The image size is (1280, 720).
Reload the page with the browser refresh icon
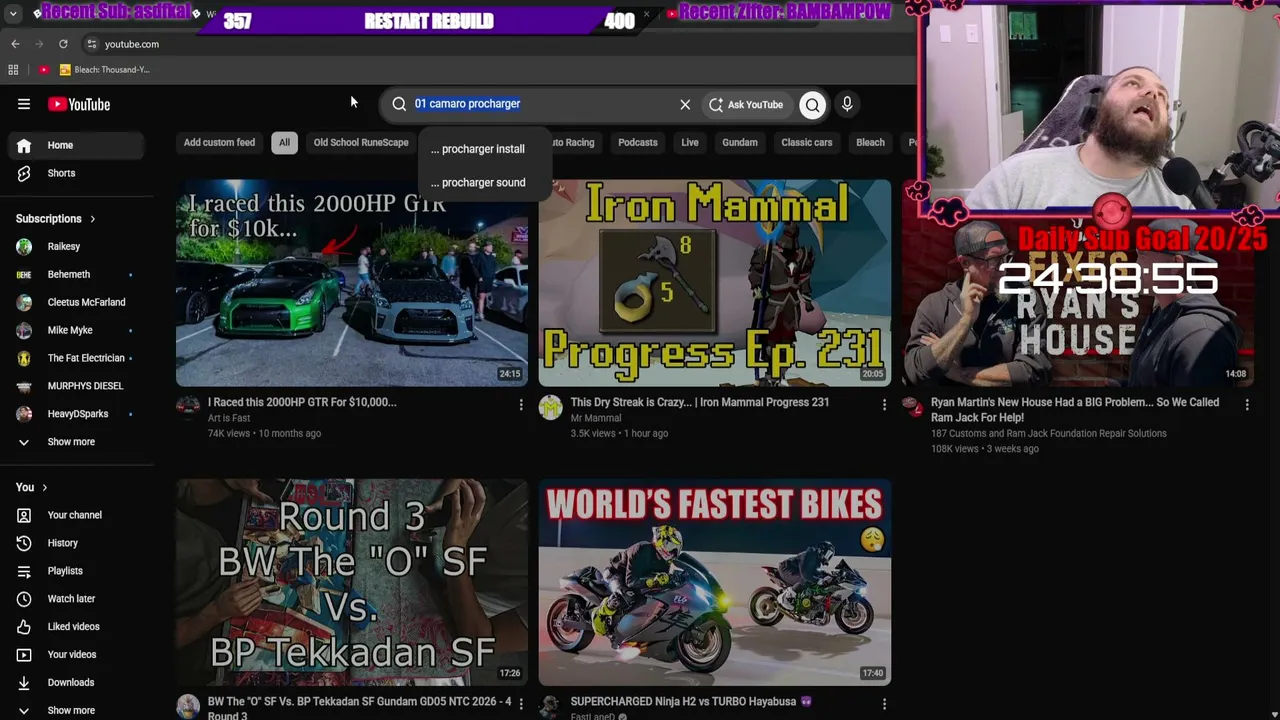63,44
